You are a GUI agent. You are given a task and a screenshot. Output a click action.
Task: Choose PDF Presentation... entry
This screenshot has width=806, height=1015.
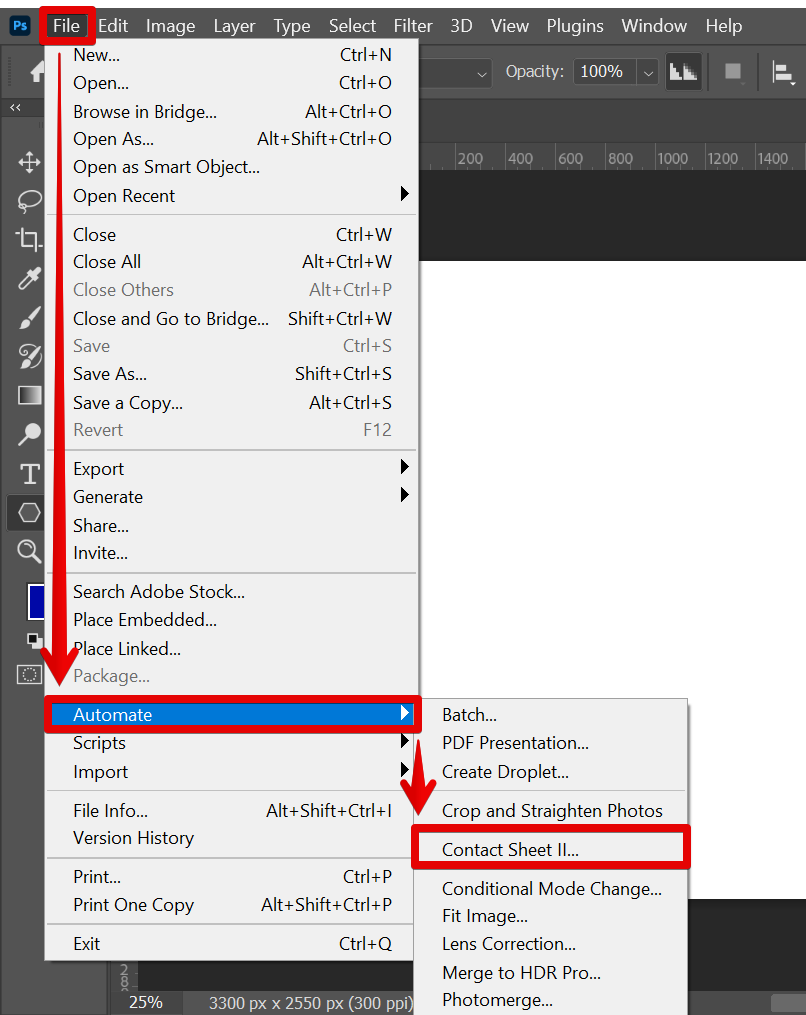551,742
